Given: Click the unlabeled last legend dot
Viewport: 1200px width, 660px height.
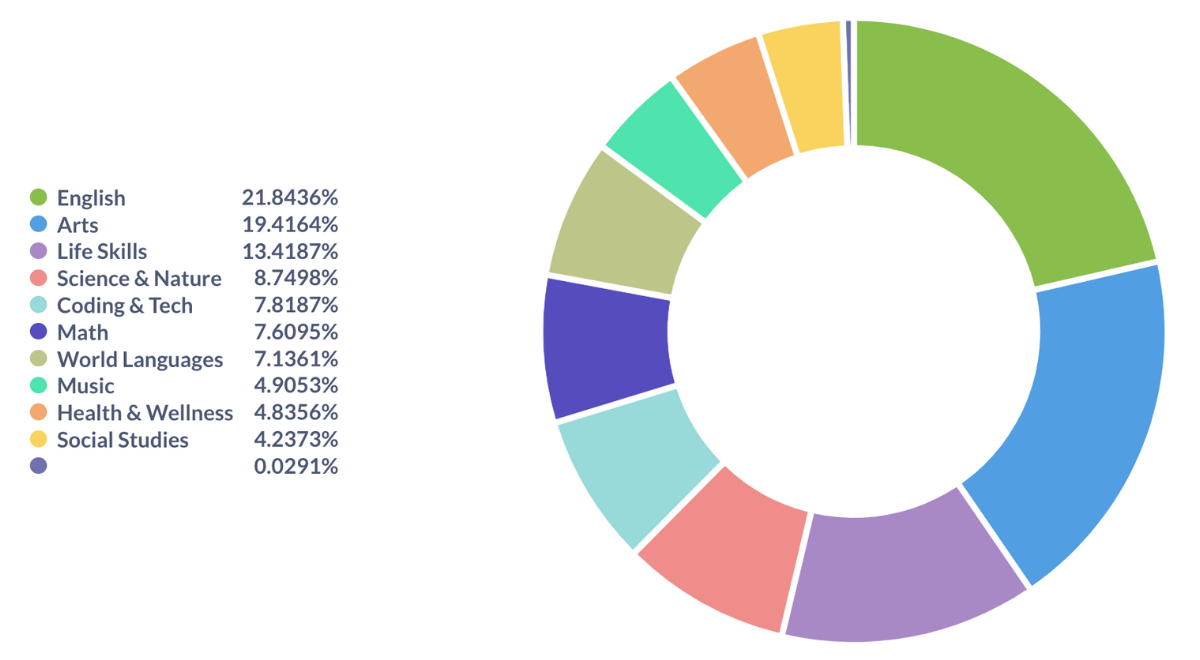Looking at the screenshot, I should 39,466.
